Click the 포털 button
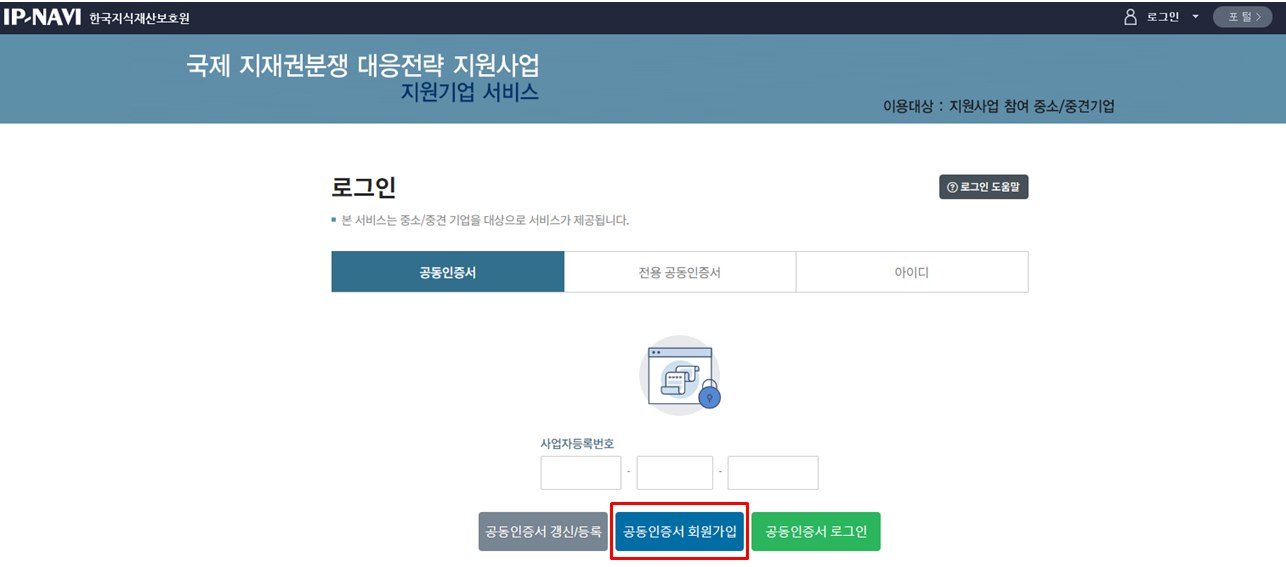1286x567 pixels. (1242, 17)
